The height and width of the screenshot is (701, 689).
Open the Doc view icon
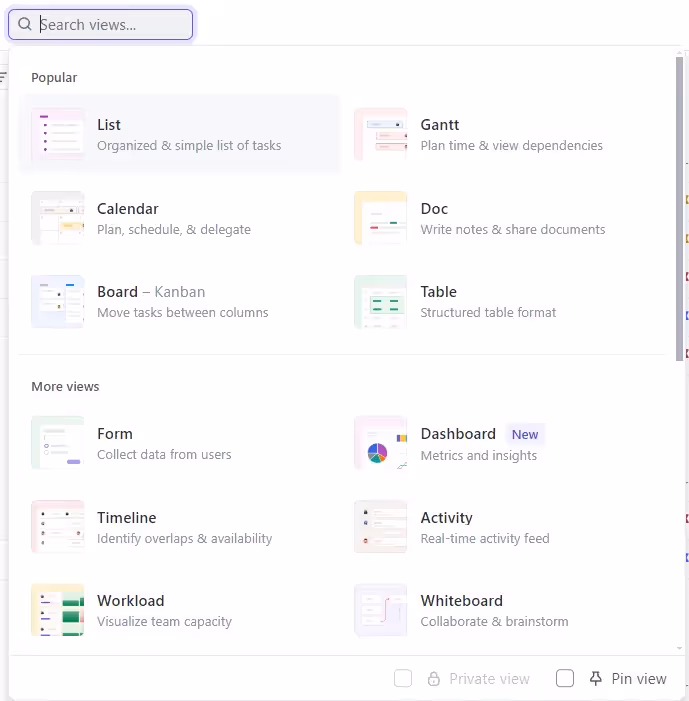381,218
